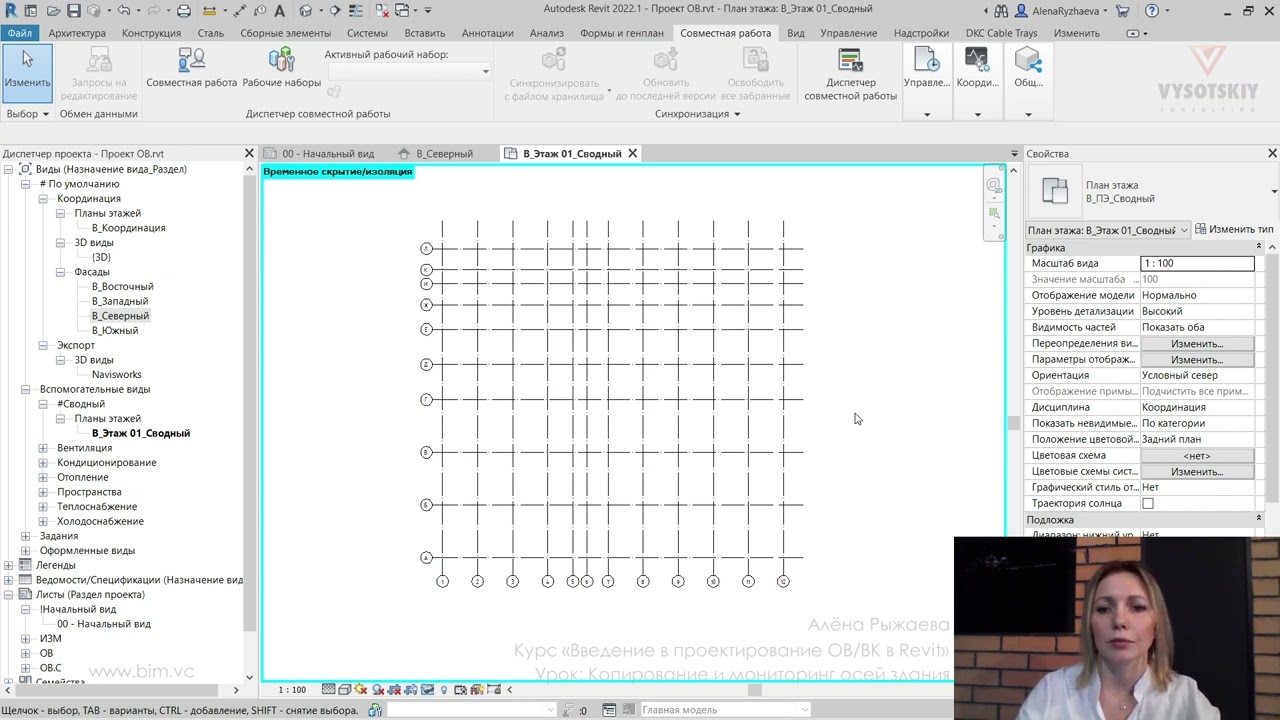Click the floor plan type thumbnail in Properties

[x=1055, y=190]
